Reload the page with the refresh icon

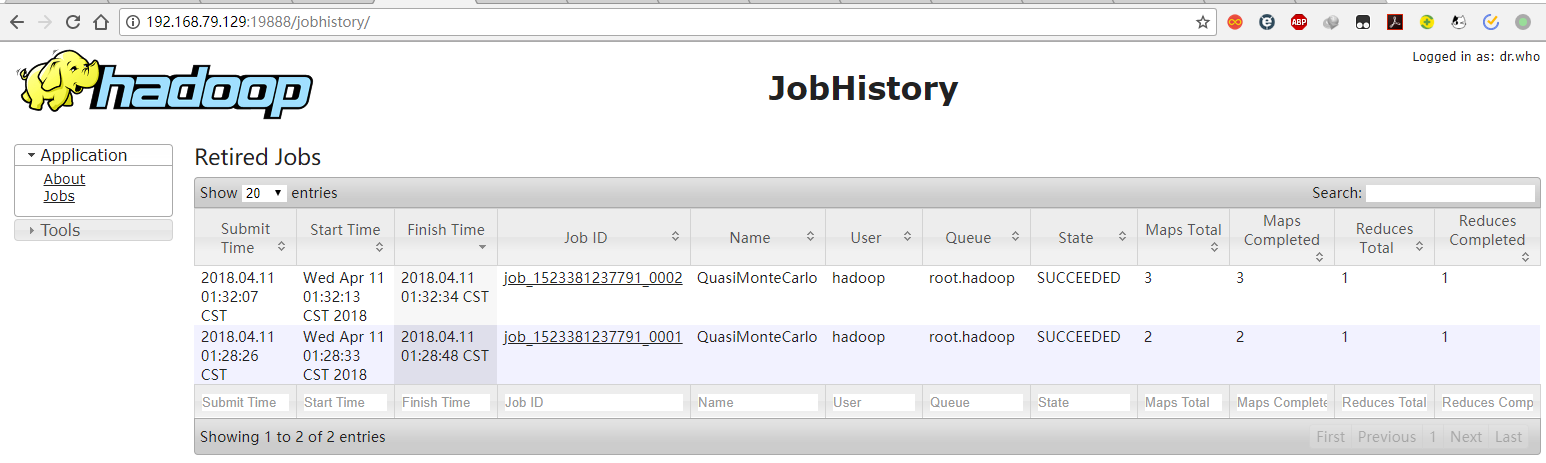73,22
